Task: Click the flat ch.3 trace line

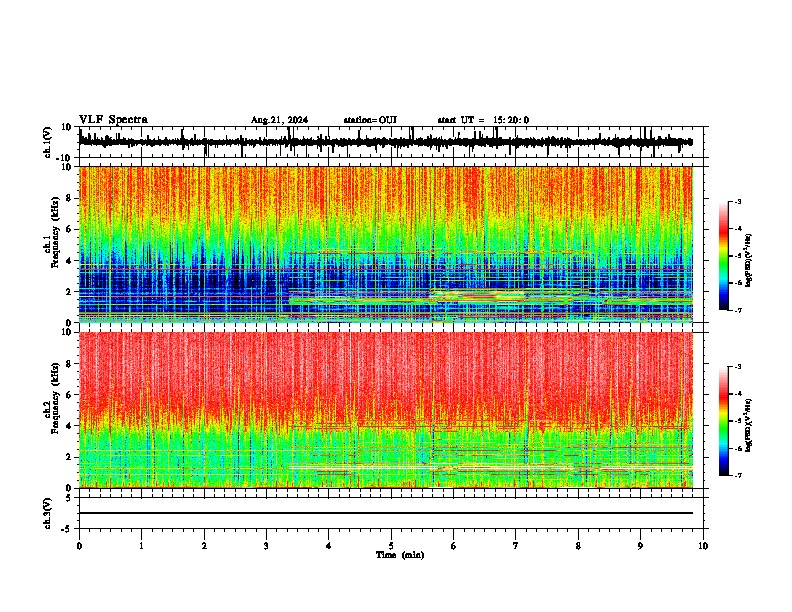Action: point(386,513)
